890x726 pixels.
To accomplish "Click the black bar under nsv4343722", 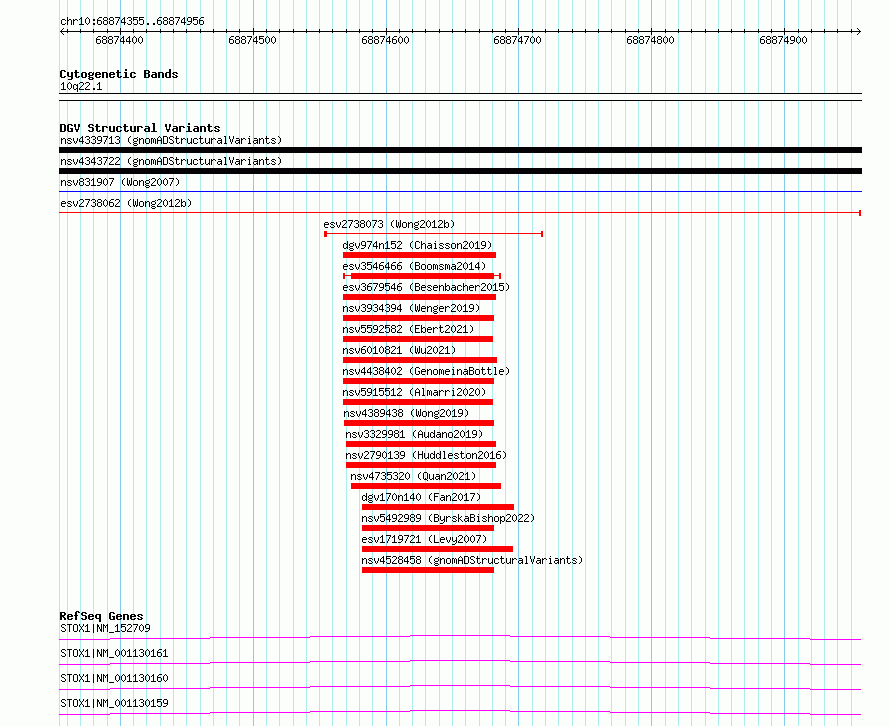I will (x=460, y=171).
